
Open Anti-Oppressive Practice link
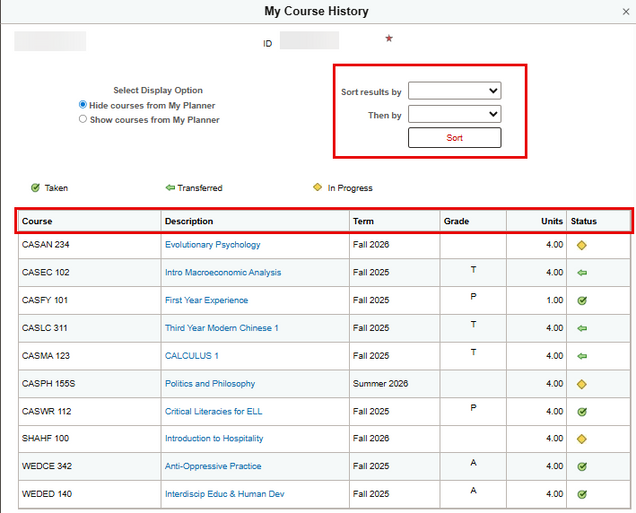(x=213, y=466)
